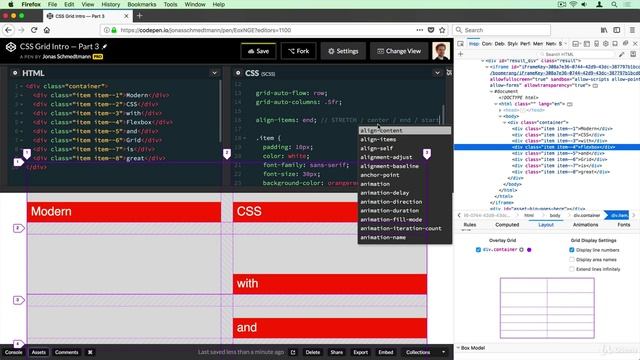Click the Pocket save icon in the URL bar
Screen dimensions: 640x360
431,30
